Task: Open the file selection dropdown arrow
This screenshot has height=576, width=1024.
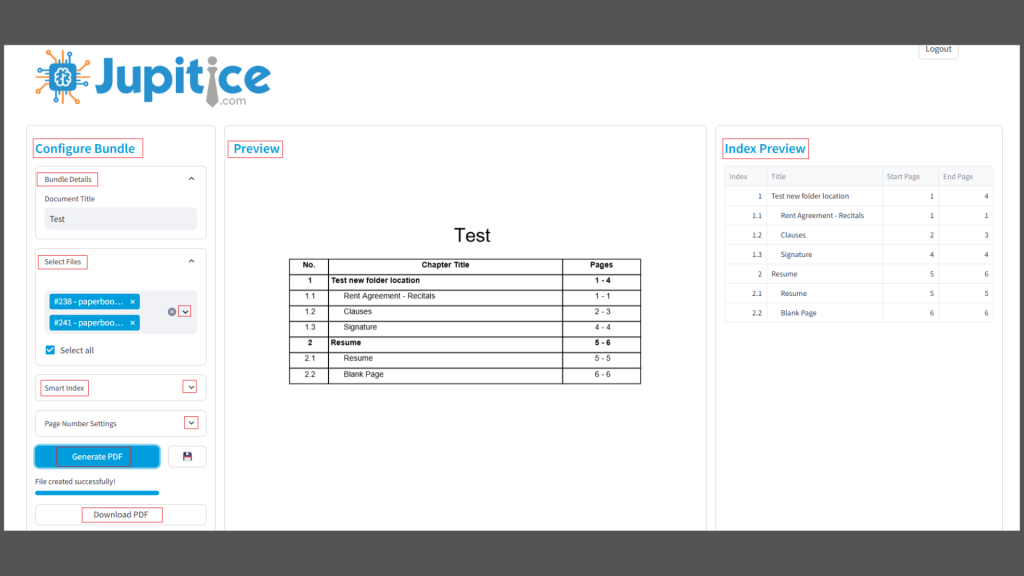Action: 185,312
